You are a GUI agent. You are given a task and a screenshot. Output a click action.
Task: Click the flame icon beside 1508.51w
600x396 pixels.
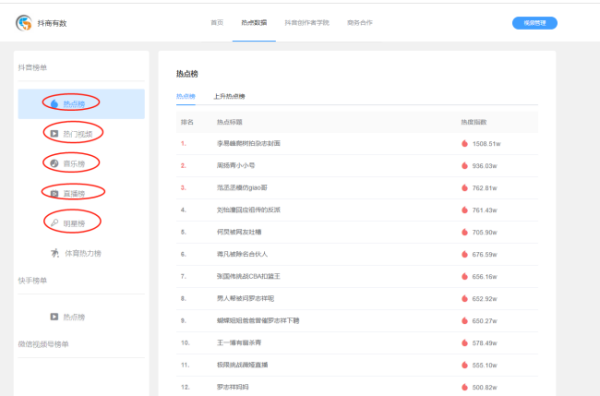[x=465, y=143]
